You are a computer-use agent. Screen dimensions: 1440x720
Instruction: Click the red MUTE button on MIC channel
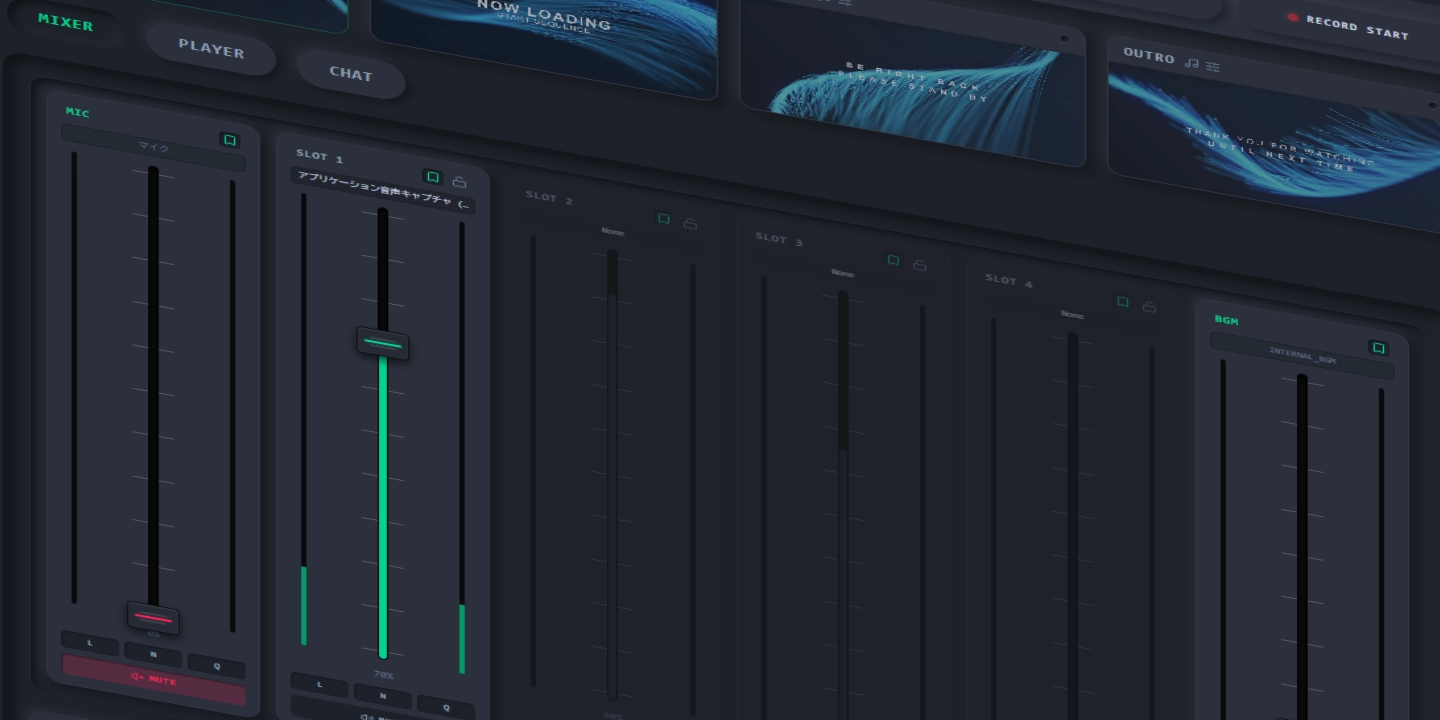point(153,680)
